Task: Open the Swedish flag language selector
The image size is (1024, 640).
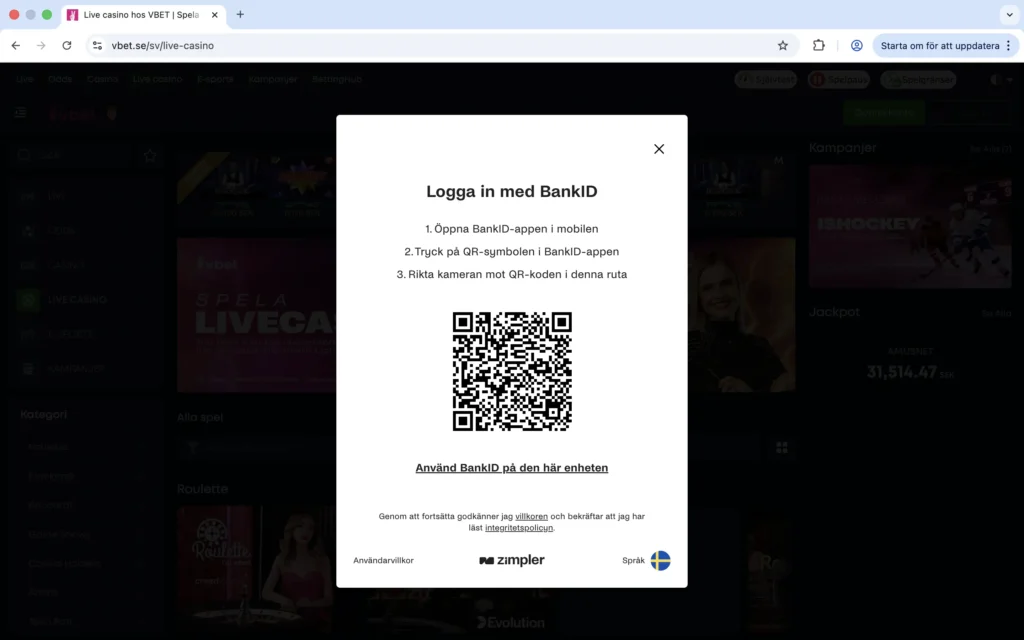Action: coord(660,561)
